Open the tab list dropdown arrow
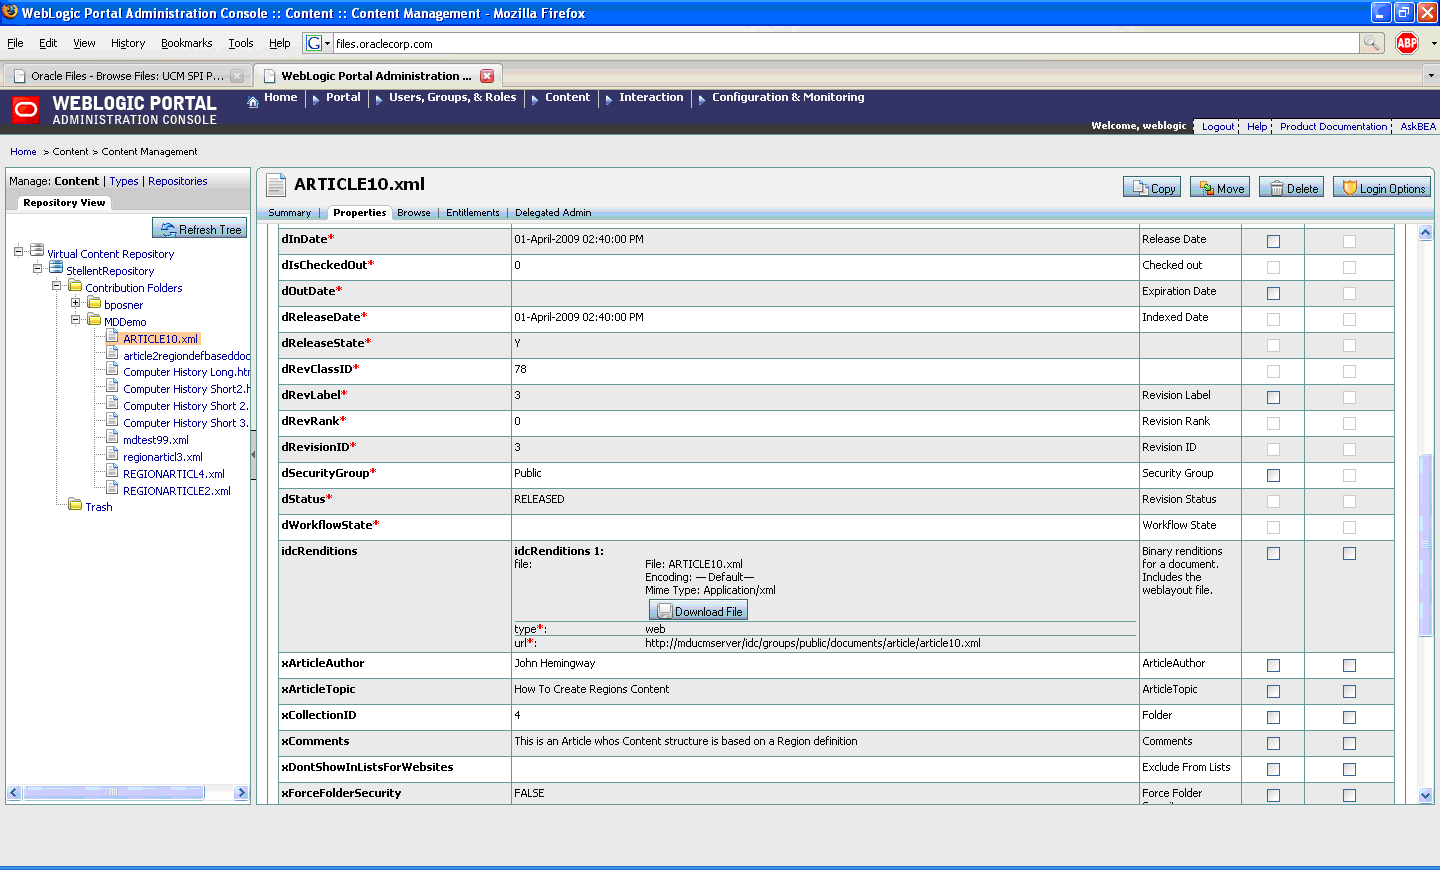1440x870 pixels. coord(1430,75)
